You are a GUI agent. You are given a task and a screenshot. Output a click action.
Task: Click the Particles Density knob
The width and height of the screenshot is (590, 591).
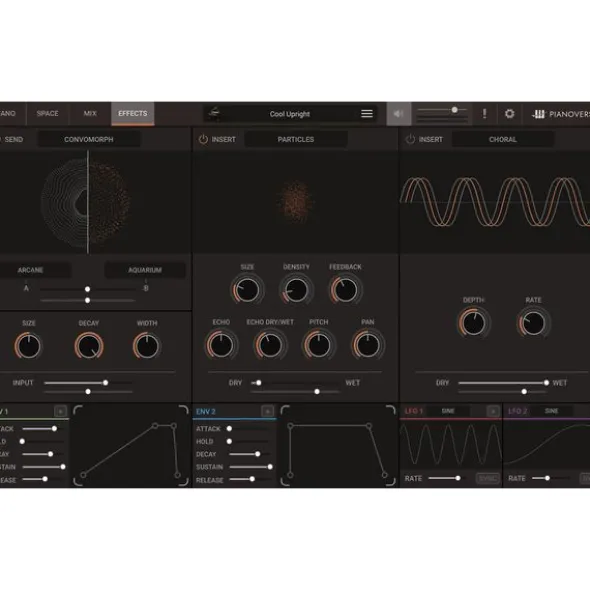coord(296,289)
